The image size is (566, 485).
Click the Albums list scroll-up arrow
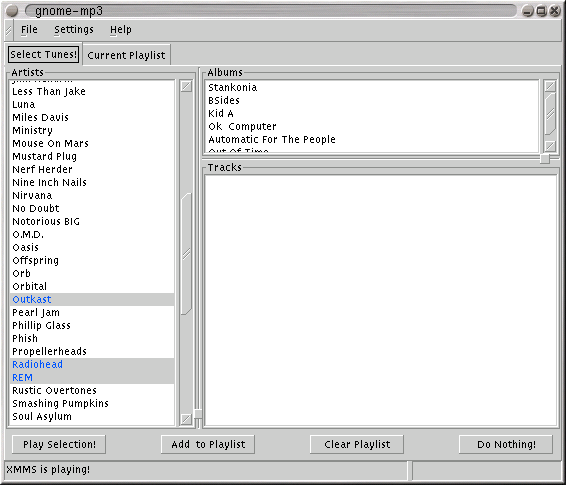click(550, 86)
